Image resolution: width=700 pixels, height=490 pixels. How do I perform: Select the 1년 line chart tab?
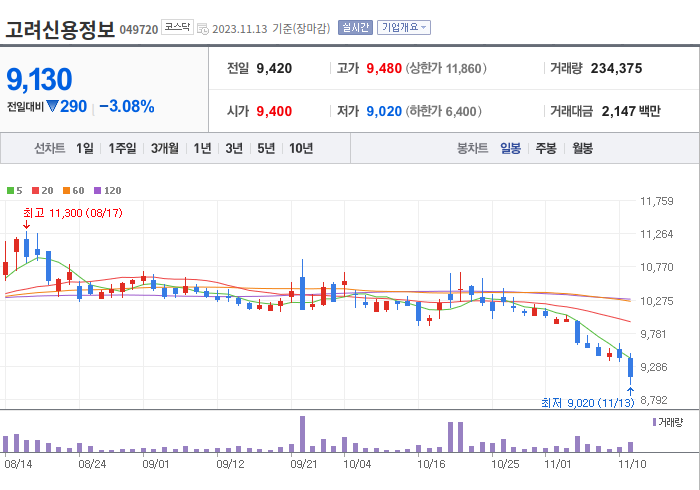(x=202, y=148)
